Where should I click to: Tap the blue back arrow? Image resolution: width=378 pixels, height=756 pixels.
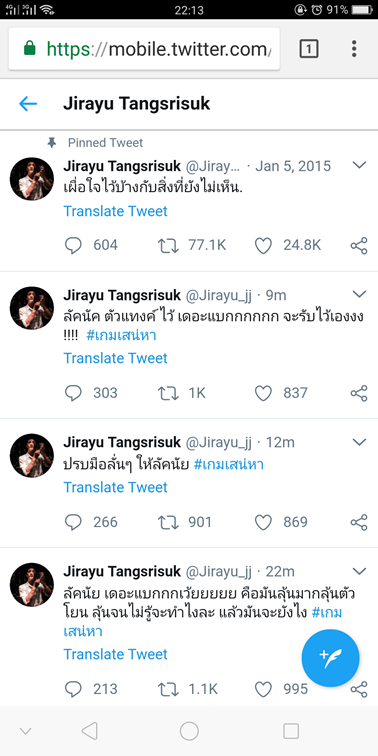[x=28, y=104]
